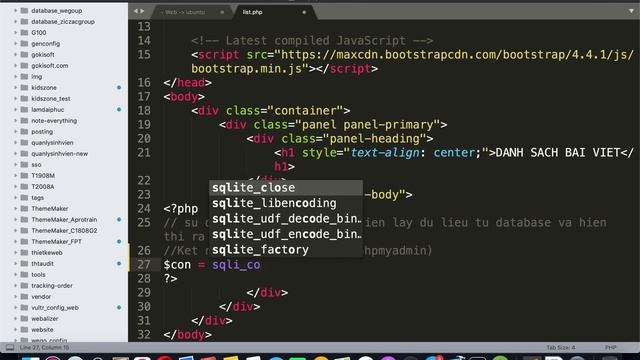Viewport: 640px width, 360px height.
Task: Click Line 27, Column 10 status text
Action: (44, 348)
